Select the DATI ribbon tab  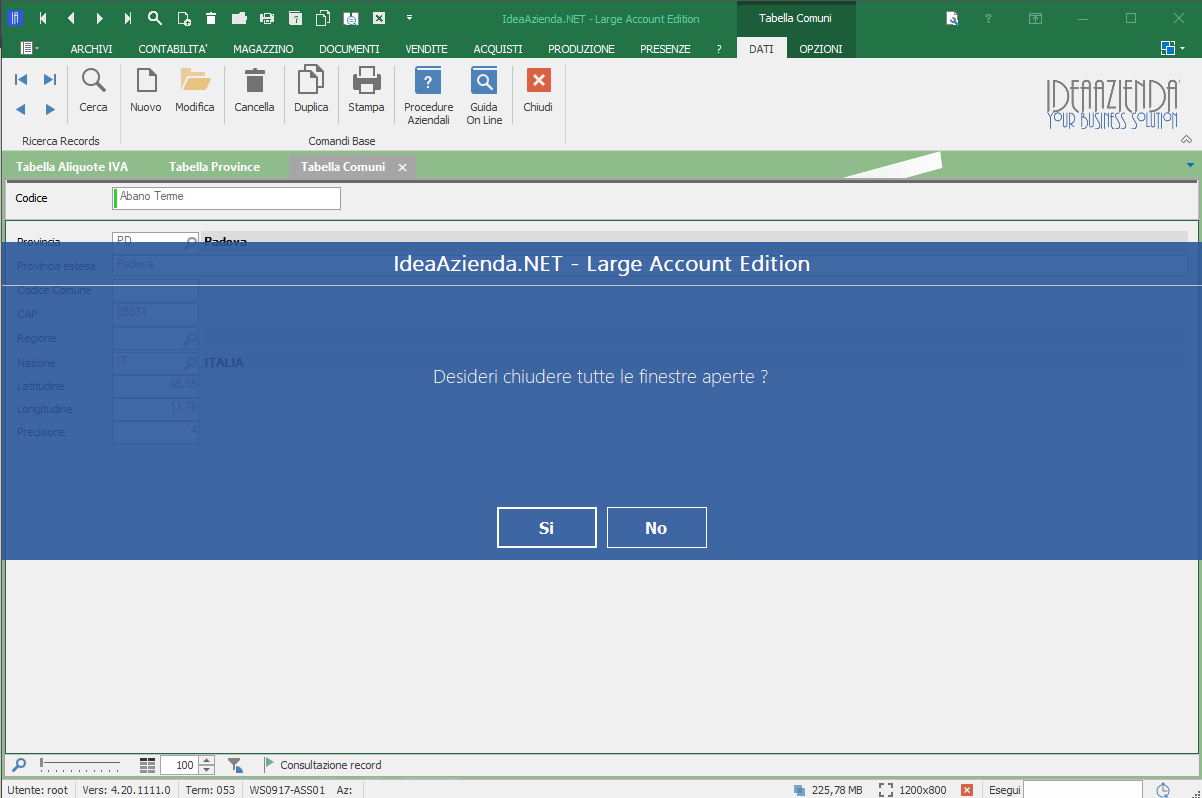pyautogui.click(x=761, y=49)
